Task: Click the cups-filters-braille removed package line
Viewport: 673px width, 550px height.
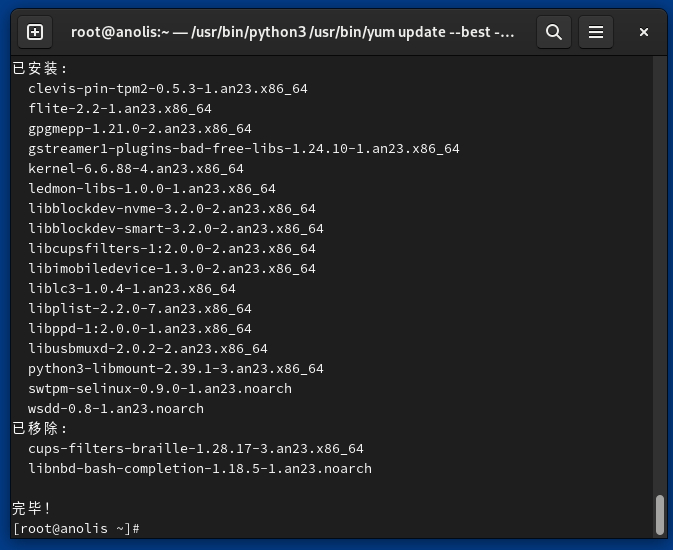Action: coord(196,448)
